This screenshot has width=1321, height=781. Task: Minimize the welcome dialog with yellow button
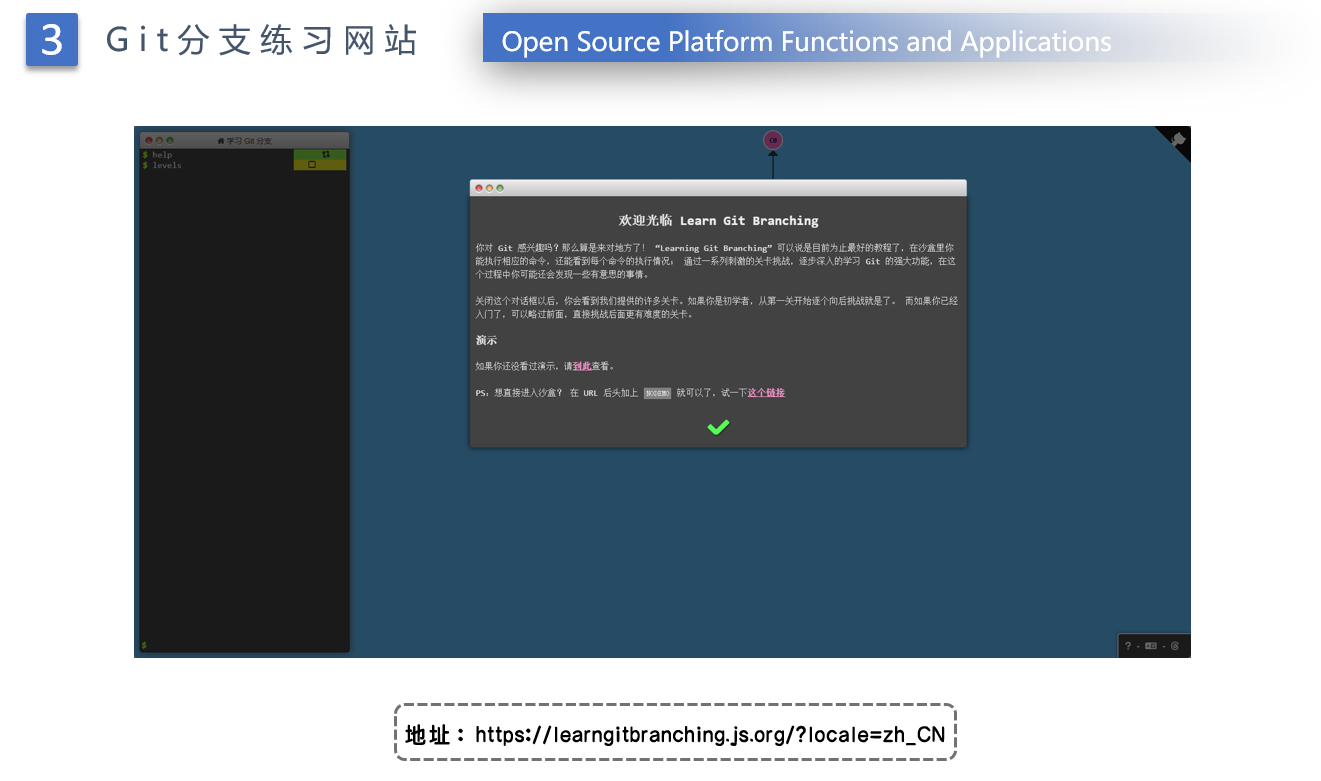pos(489,188)
